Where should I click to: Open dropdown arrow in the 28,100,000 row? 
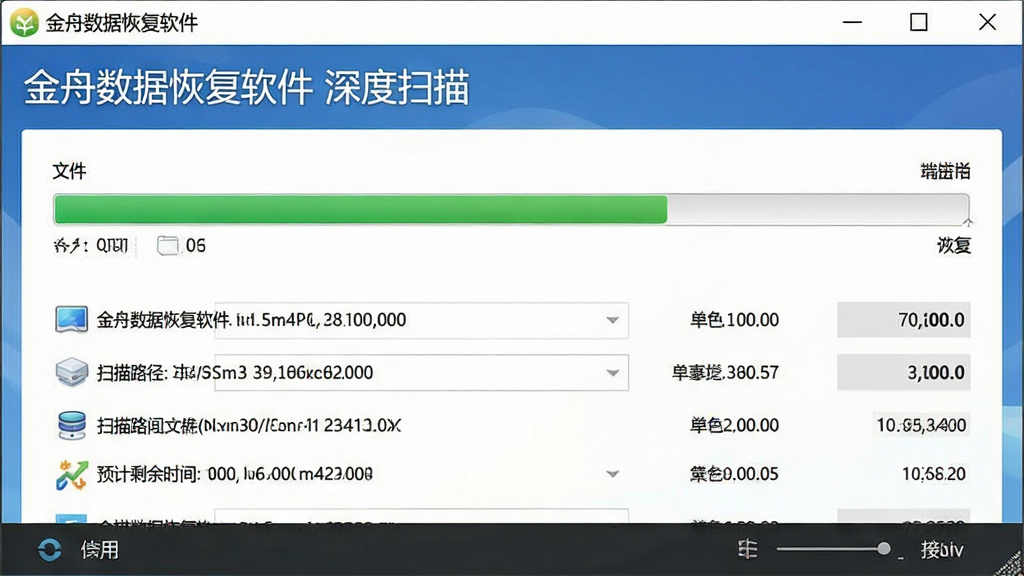point(612,320)
